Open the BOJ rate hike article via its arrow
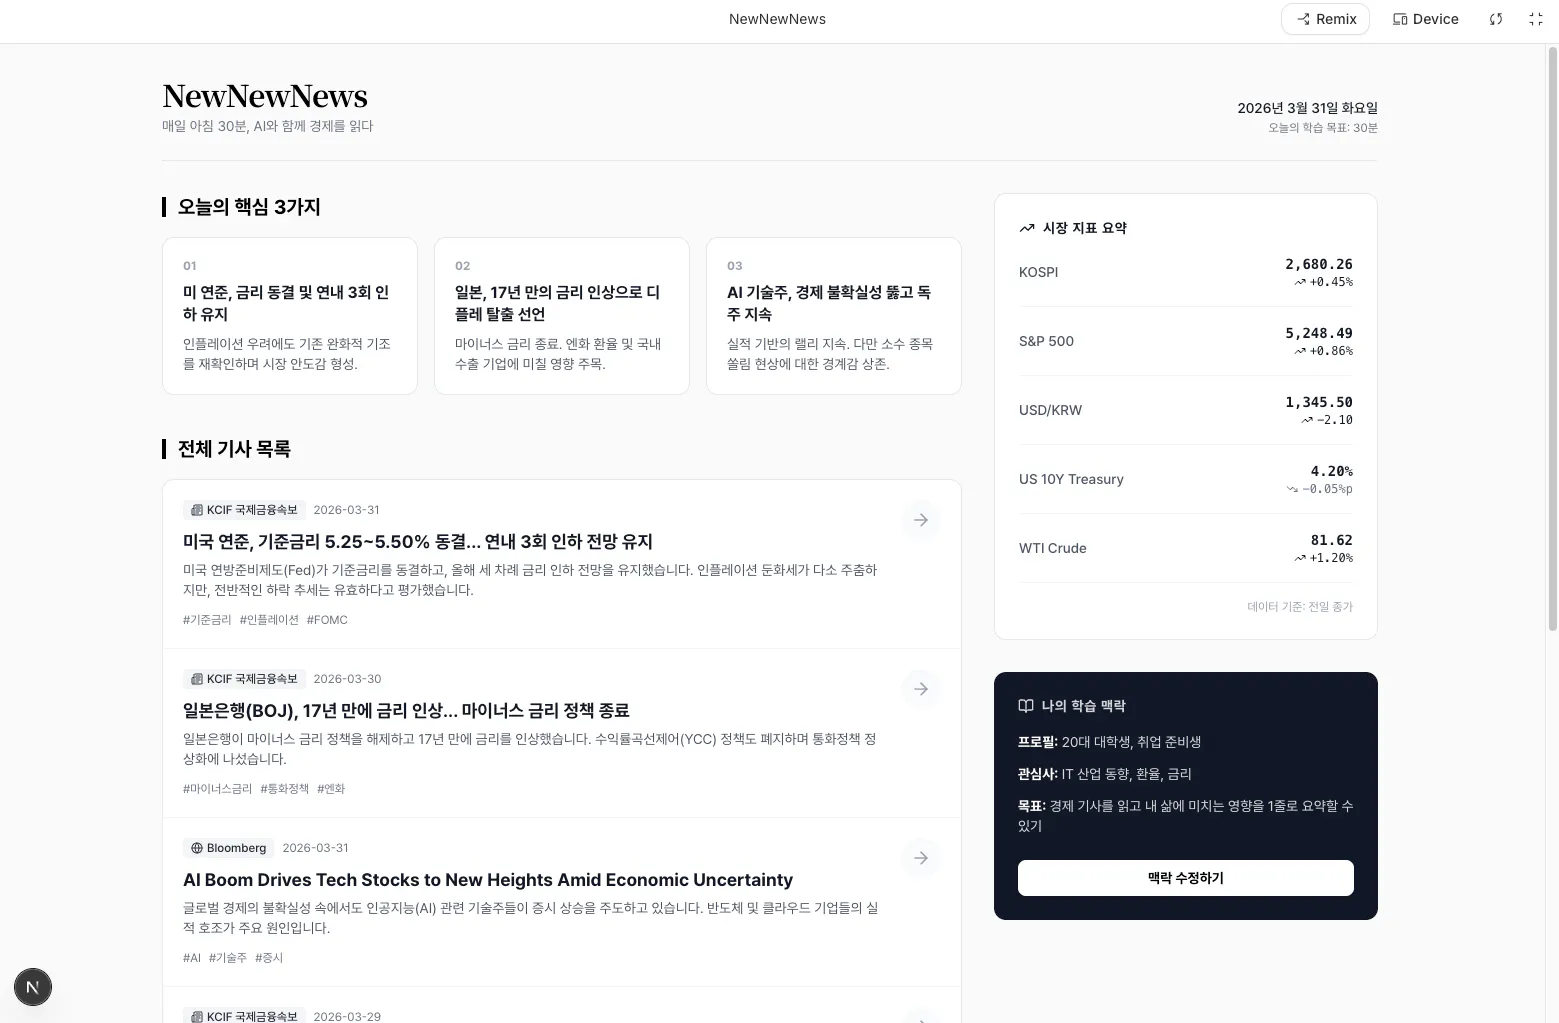This screenshot has height=1023, width=1559. (x=920, y=689)
